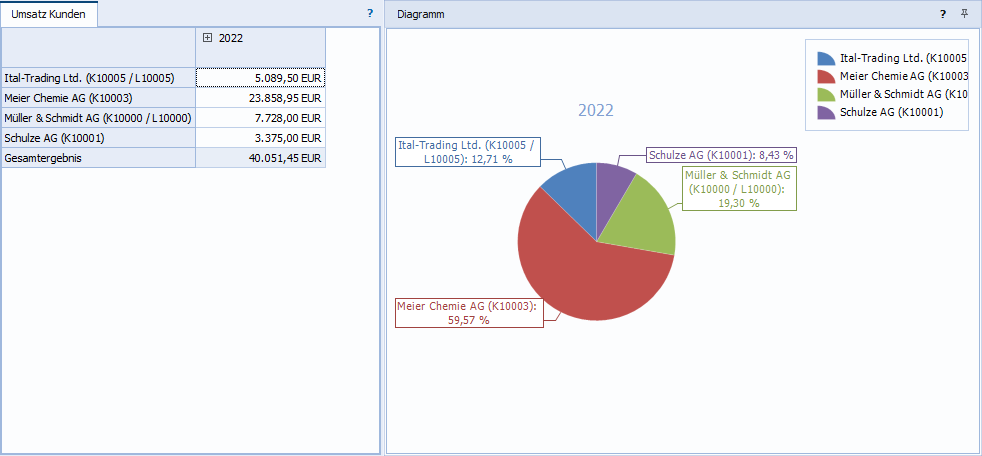Viewport: 982px width, 456px height.
Task: Select the 23.858,95 EUR value cell
Action: (x=260, y=98)
